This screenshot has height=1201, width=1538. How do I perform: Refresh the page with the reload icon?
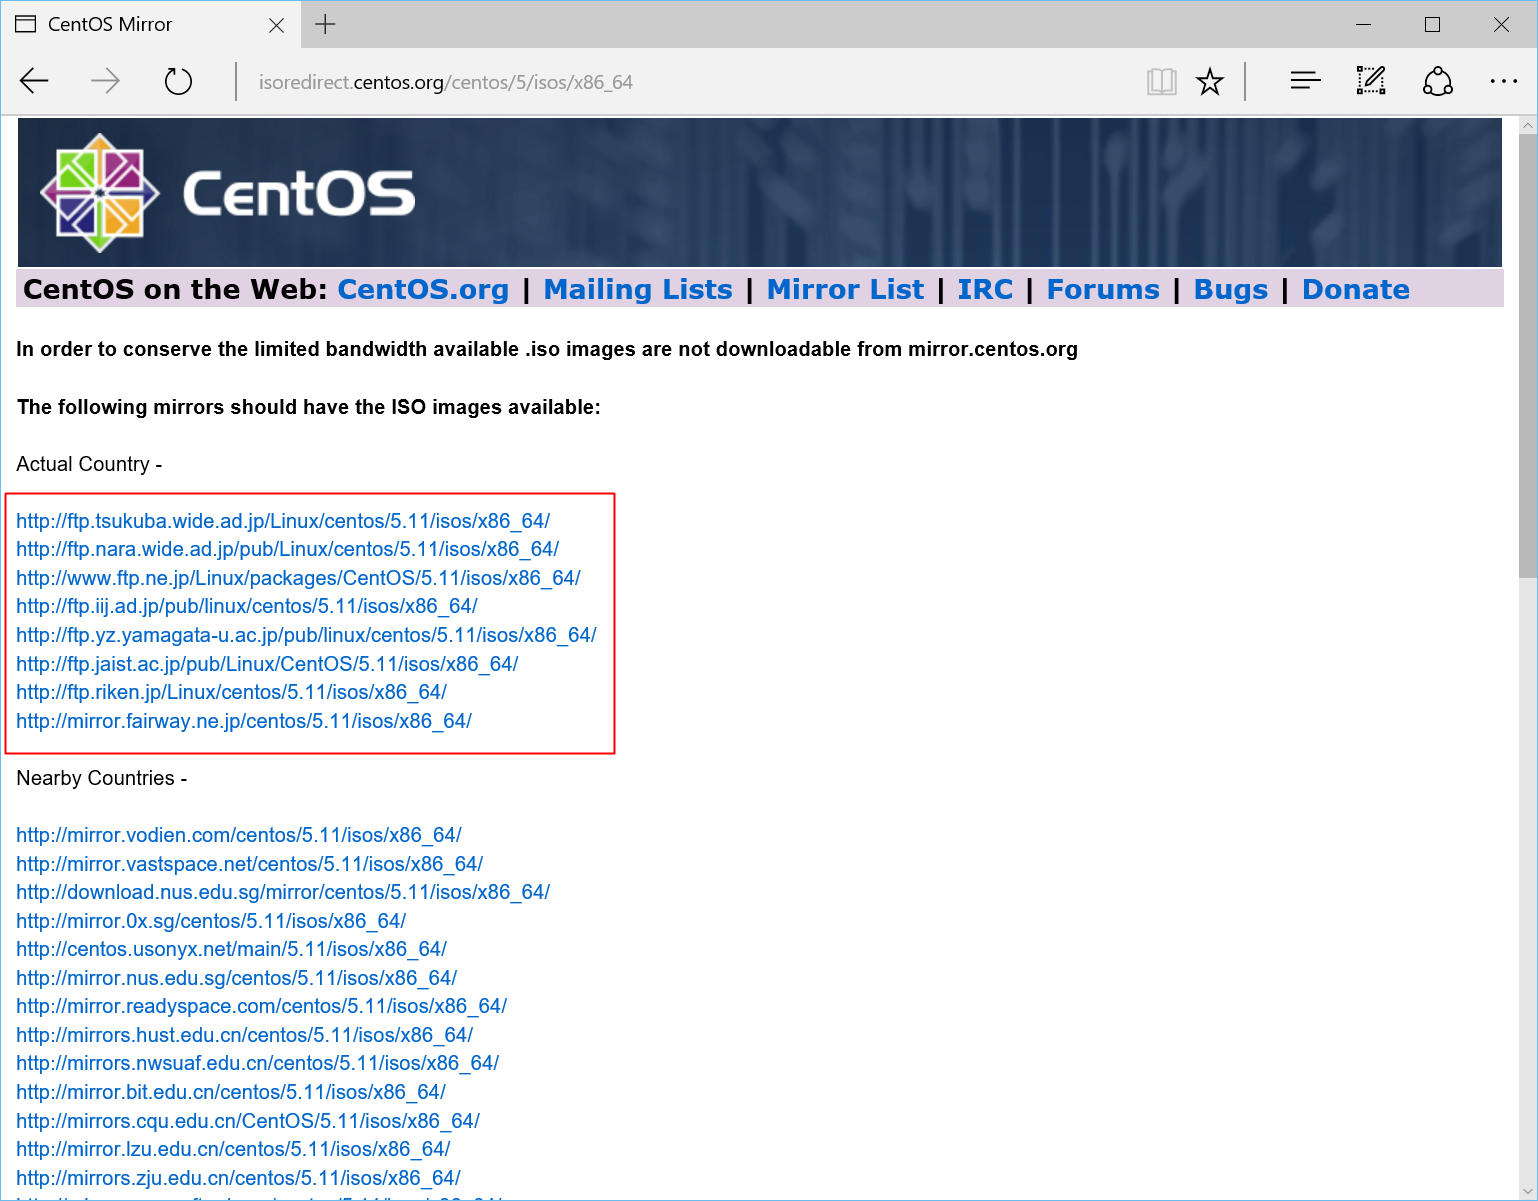[178, 81]
